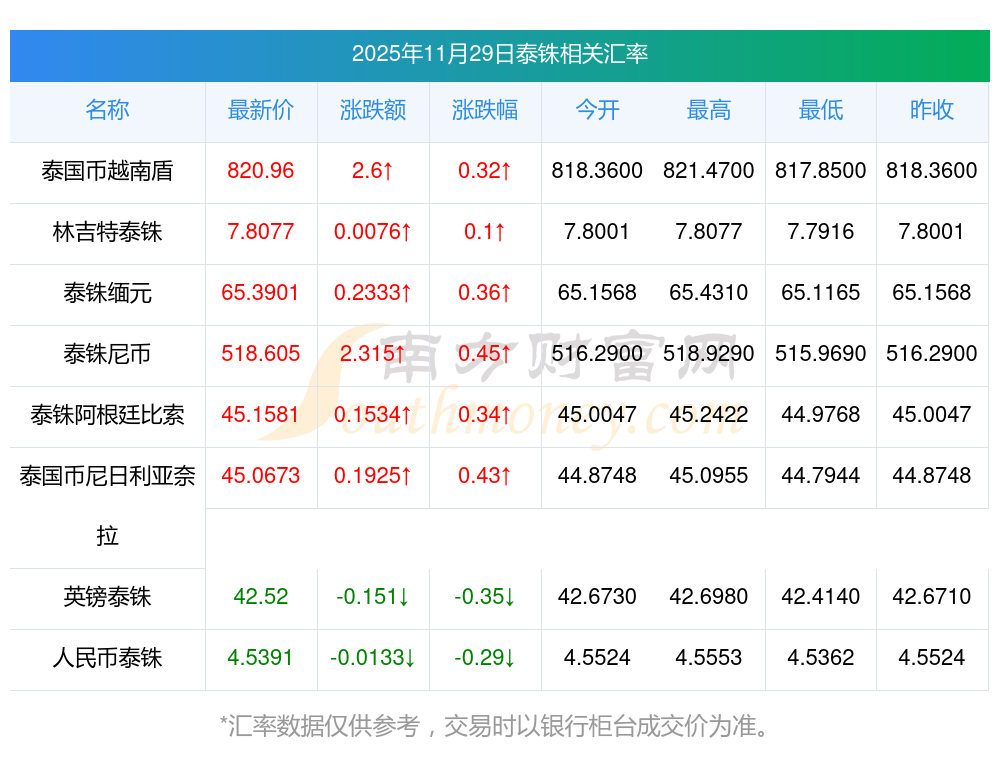Click the 最高 column header
Viewport: 1000px width, 757px height.
[x=709, y=111]
